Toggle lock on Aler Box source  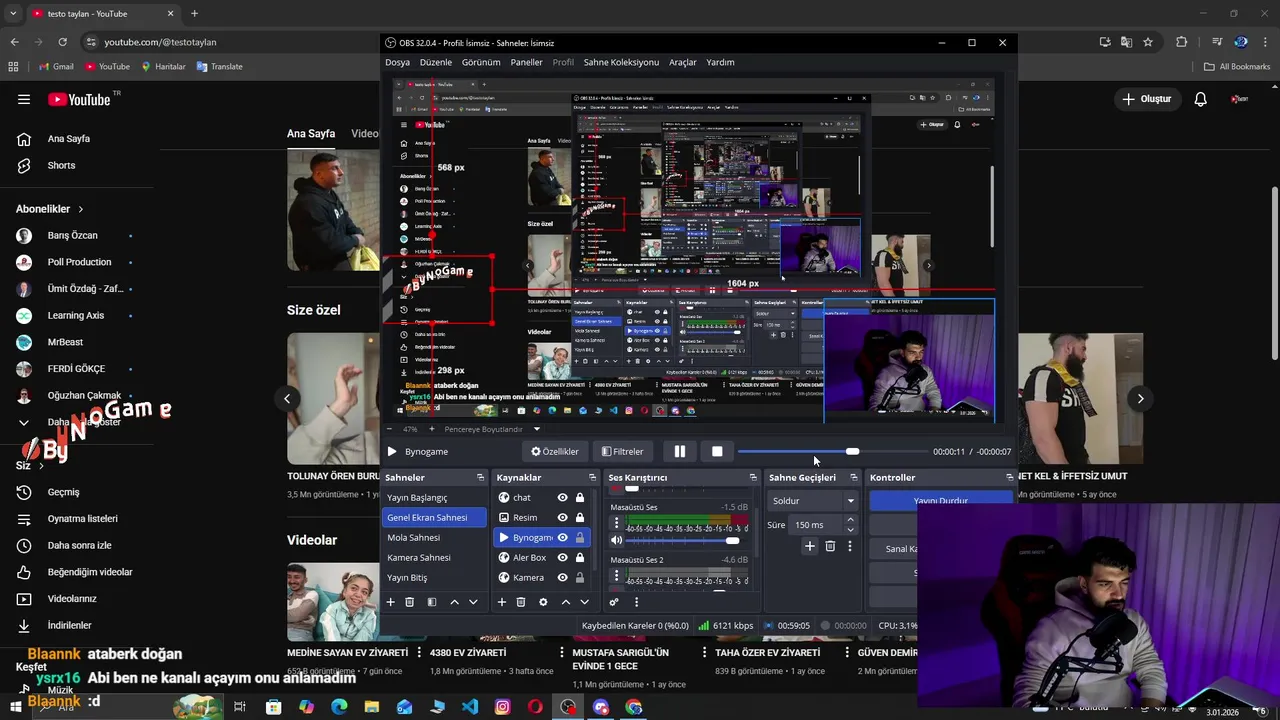(580, 557)
